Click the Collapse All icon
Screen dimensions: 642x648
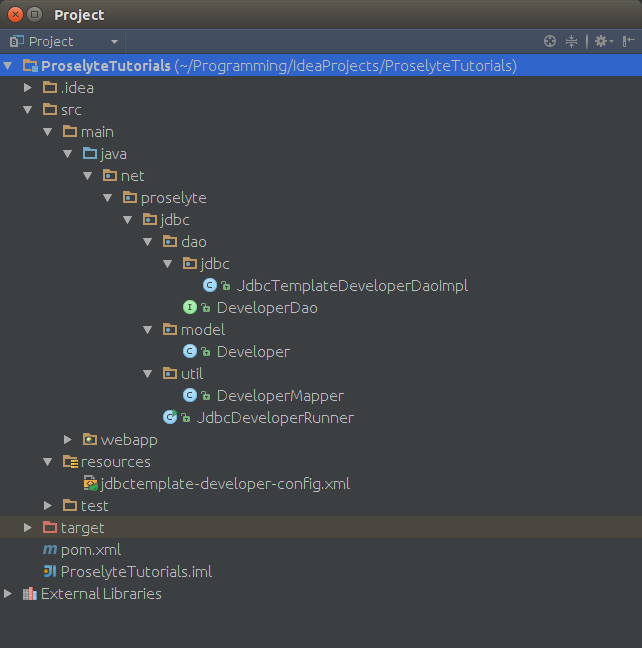coord(571,41)
